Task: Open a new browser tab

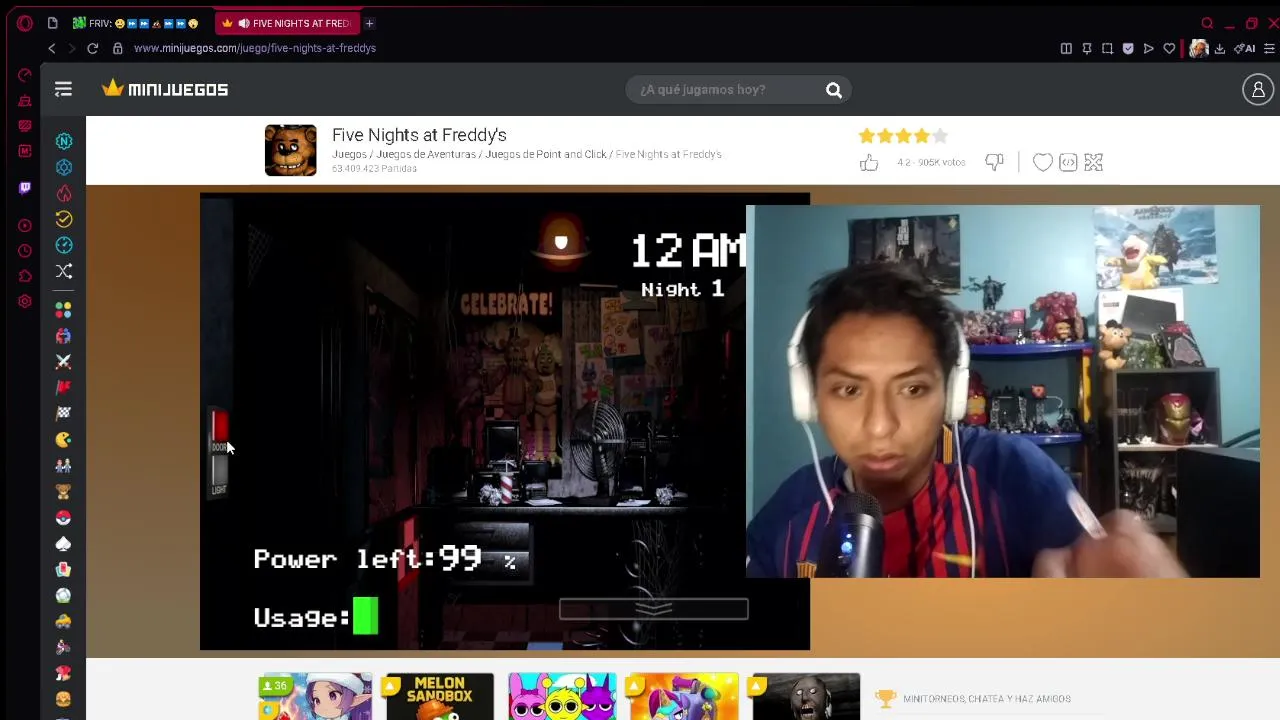Action: (x=369, y=23)
